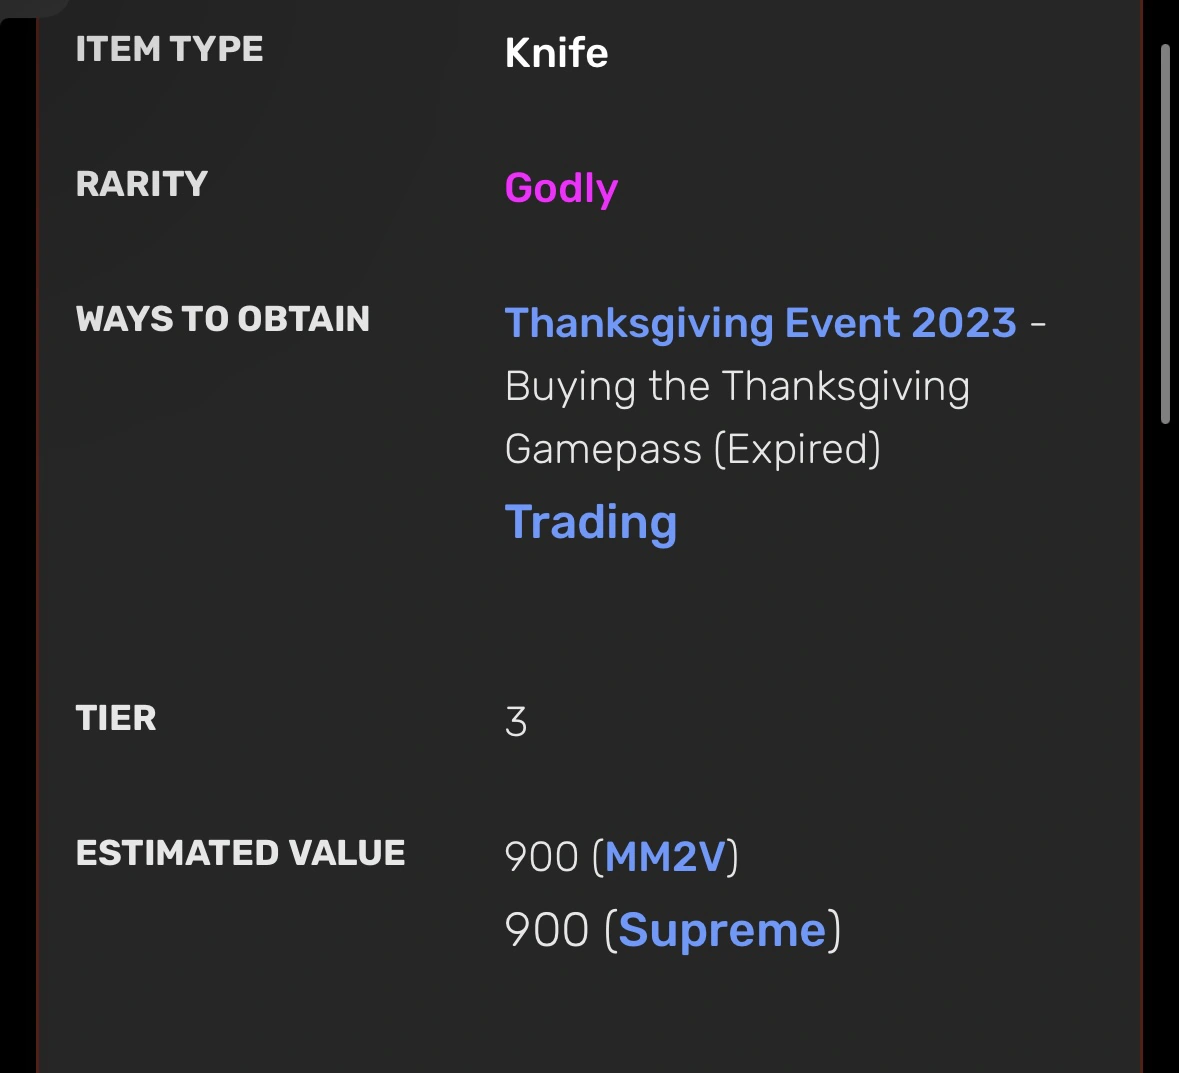
Task: Click the Trading link
Action: [591, 521]
